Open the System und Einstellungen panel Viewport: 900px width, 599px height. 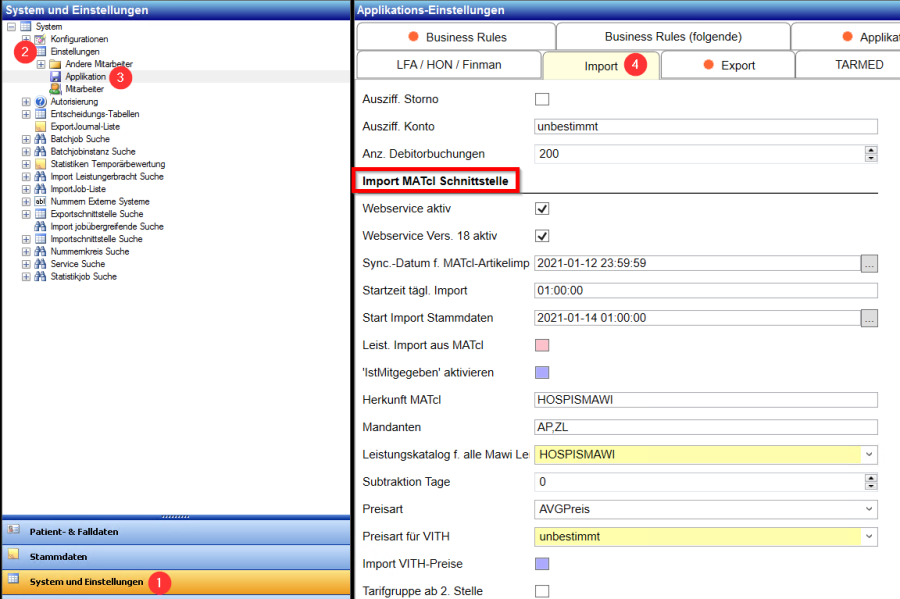[x=176, y=582]
